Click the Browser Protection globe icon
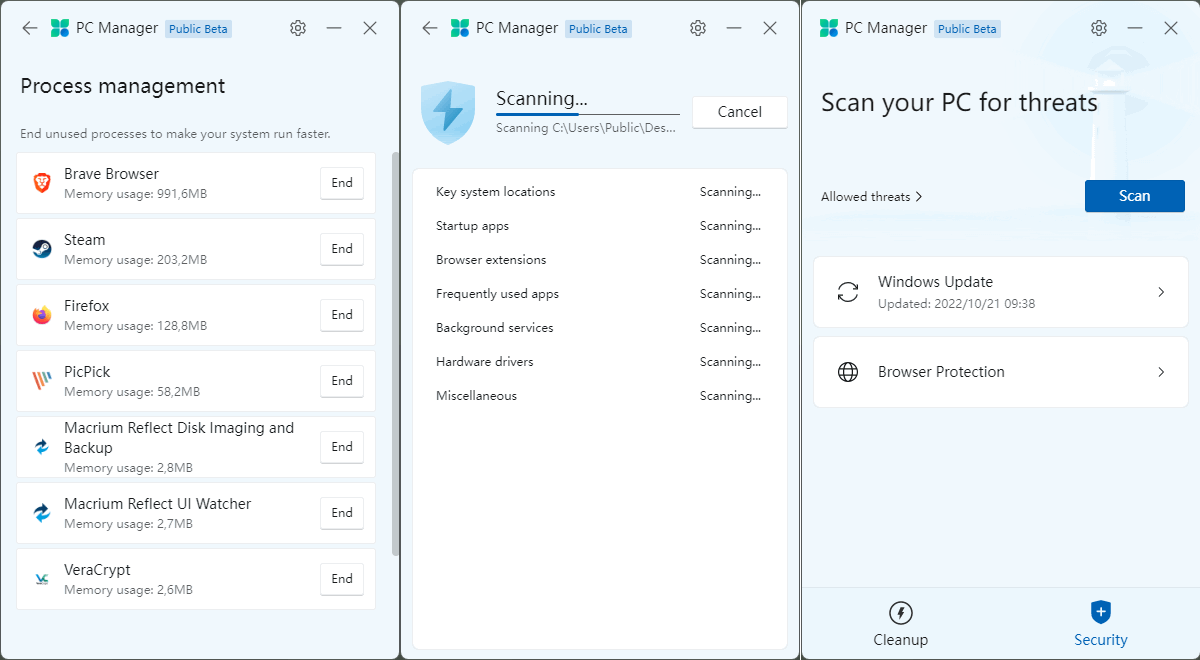1200x660 pixels. (x=848, y=372)
